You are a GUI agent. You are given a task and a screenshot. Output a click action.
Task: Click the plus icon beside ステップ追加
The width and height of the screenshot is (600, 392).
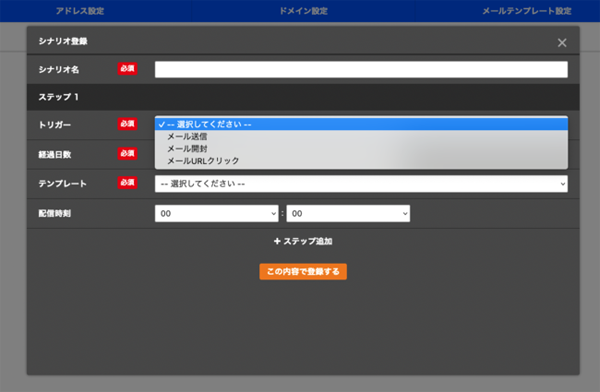[x=277, y=241]
